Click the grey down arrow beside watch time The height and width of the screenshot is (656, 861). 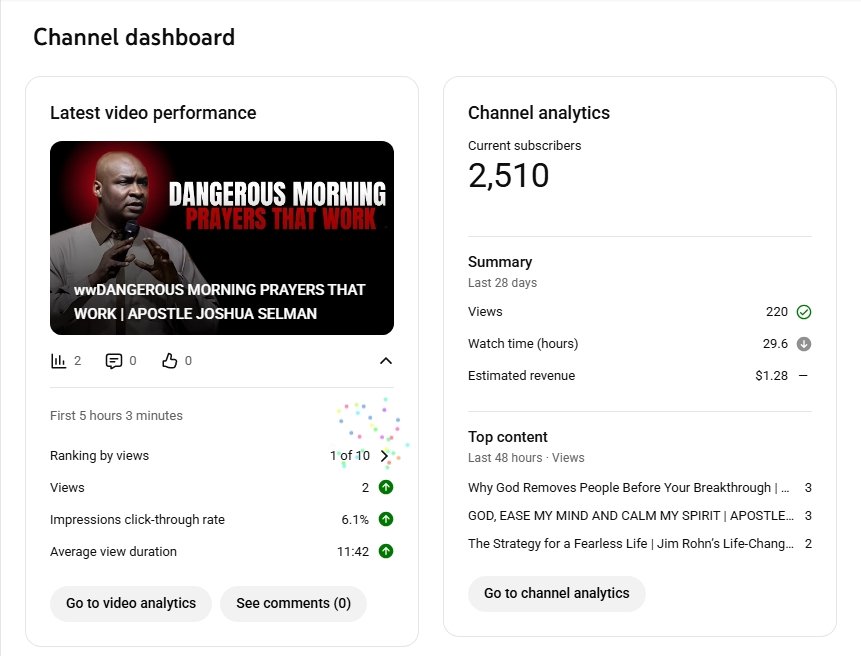(x=804, y=344)
